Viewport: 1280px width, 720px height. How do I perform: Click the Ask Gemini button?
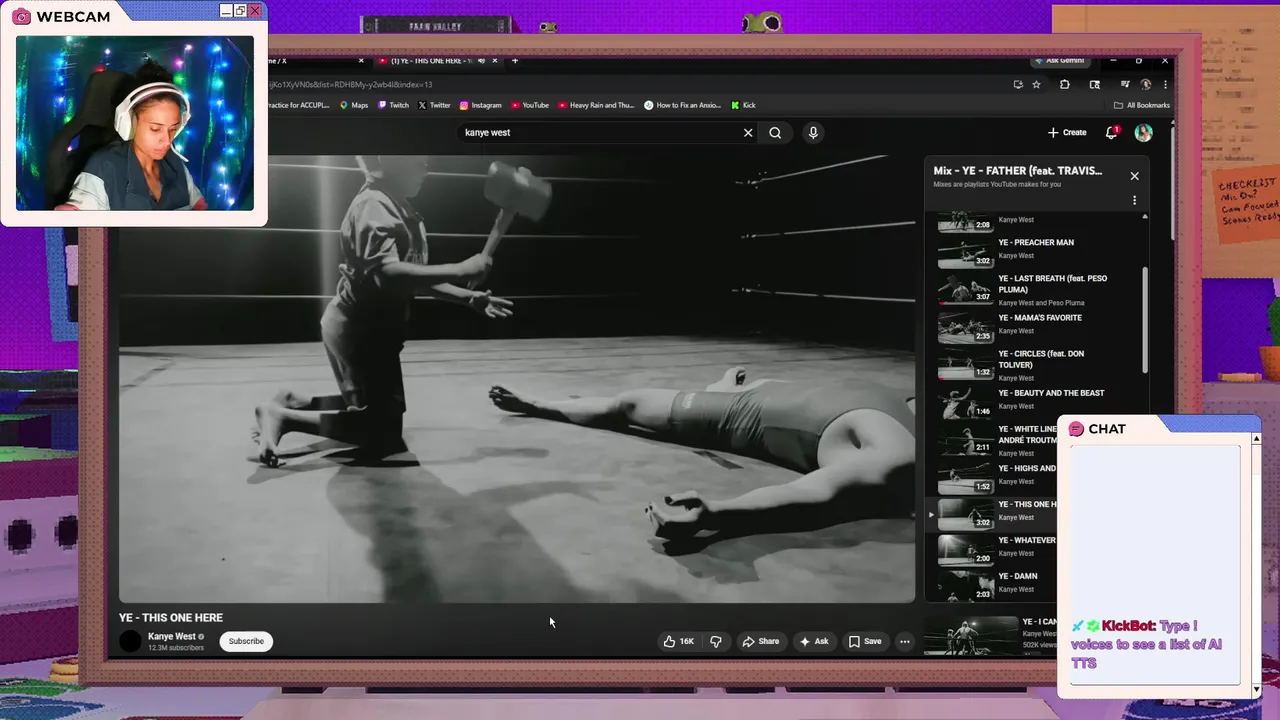coord(1058,61)
